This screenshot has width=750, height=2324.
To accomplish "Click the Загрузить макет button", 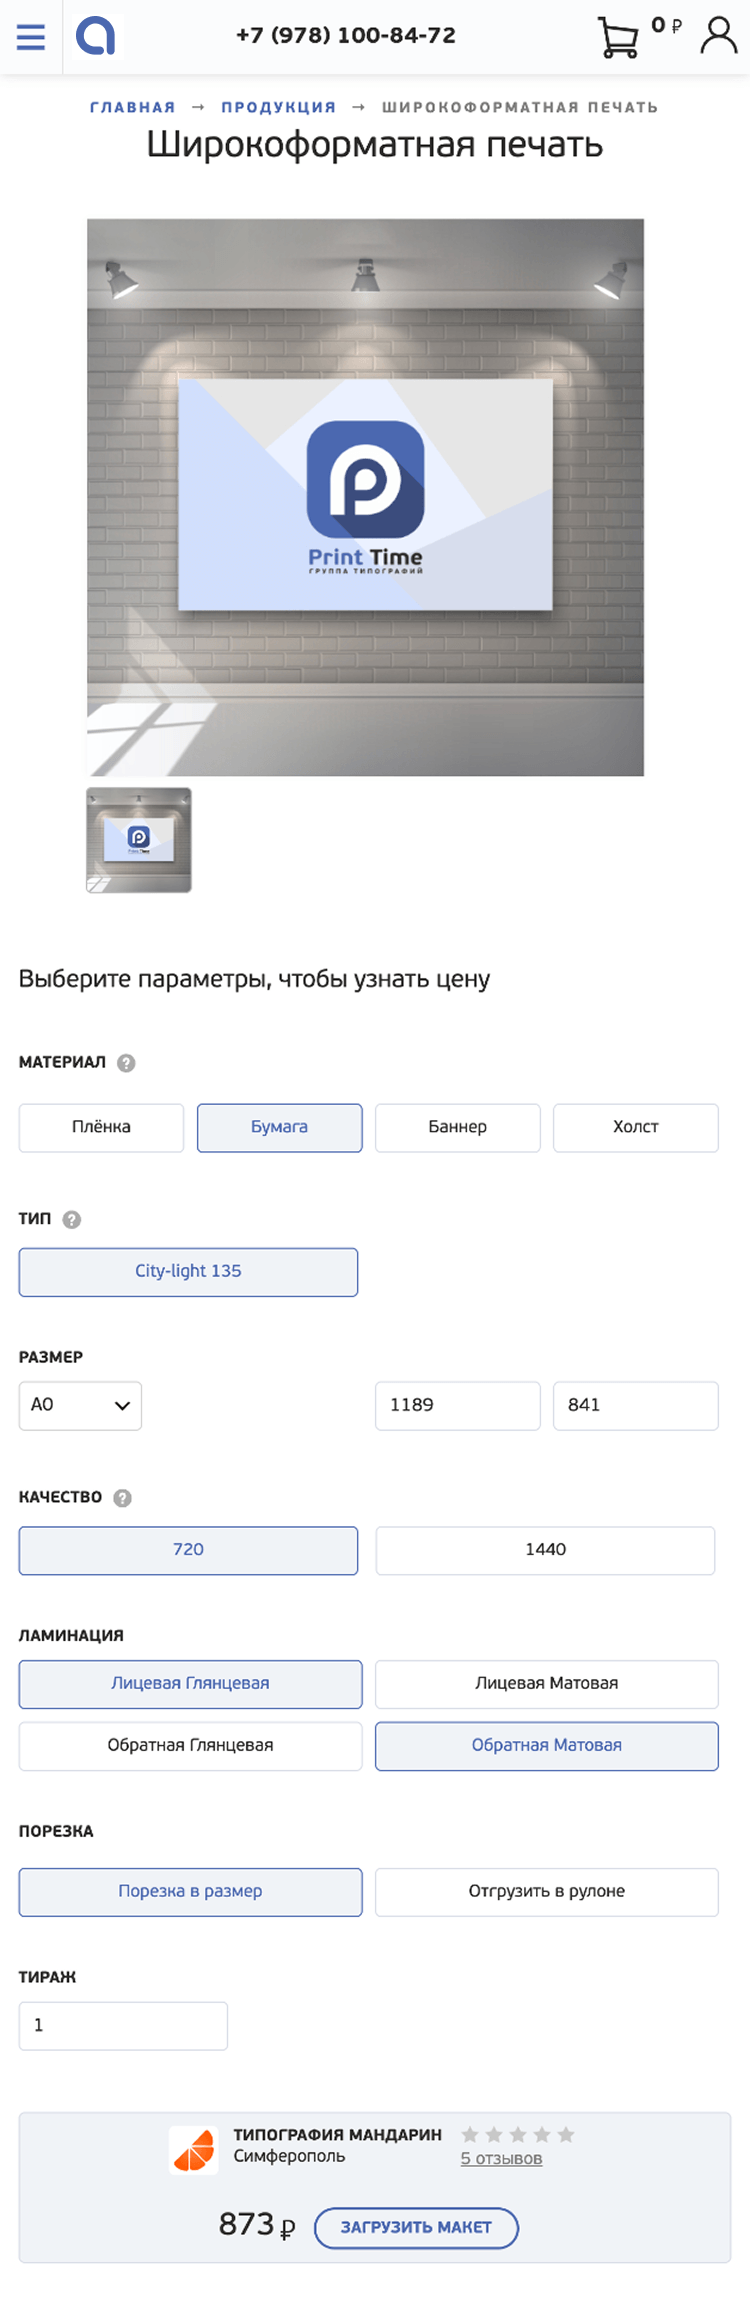I will point(416,2227).
